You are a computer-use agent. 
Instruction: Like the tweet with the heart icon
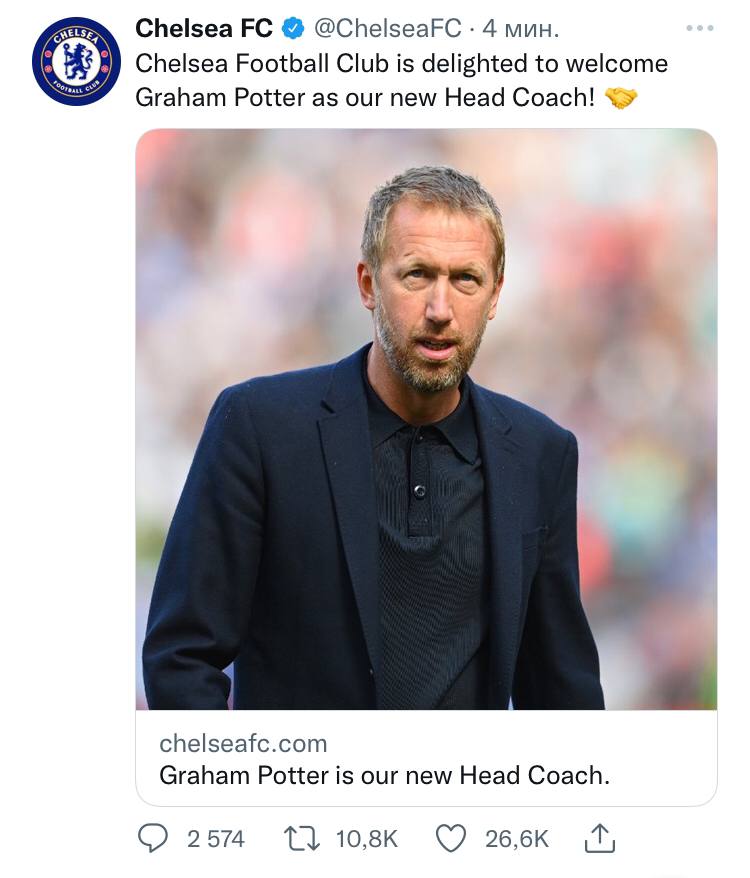452,838
